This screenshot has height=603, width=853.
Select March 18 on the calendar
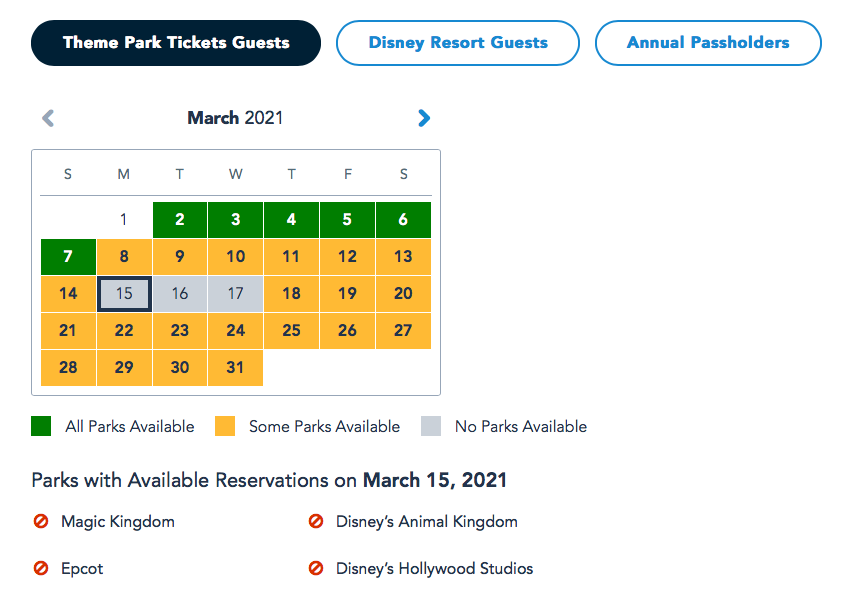point(291,294)
